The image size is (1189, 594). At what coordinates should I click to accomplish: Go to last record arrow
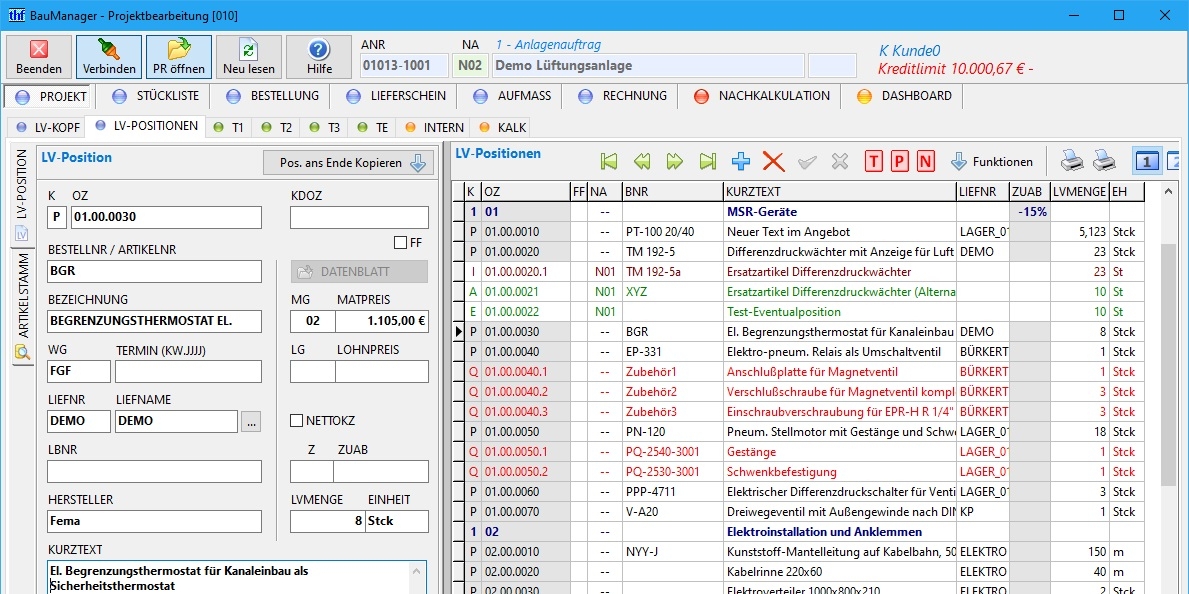coord(708,161)
